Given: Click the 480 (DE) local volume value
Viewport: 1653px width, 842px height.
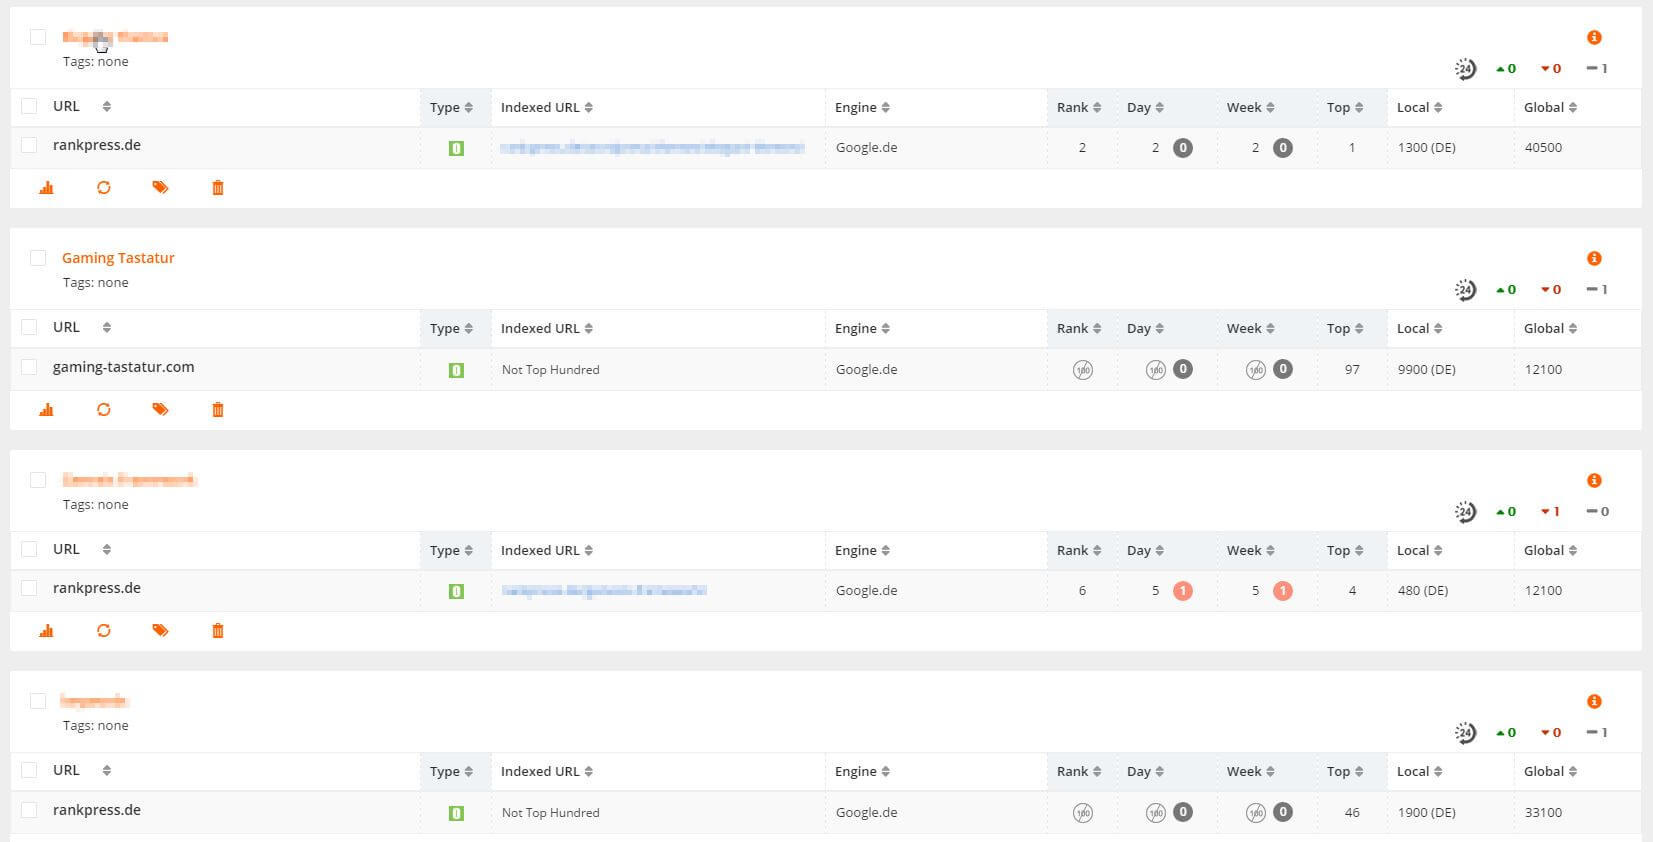Looking at the screenshot, I should pos(1423,591).
